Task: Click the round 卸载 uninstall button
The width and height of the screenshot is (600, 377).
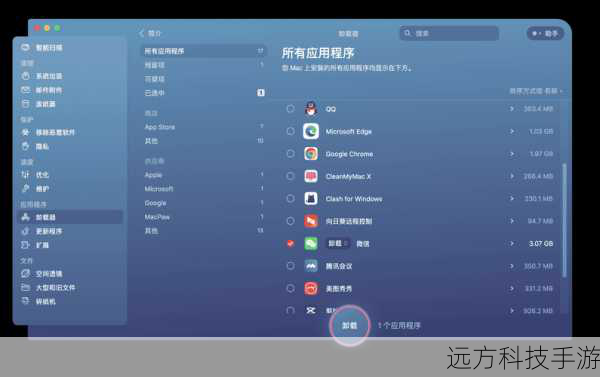Action: (349, 325)
